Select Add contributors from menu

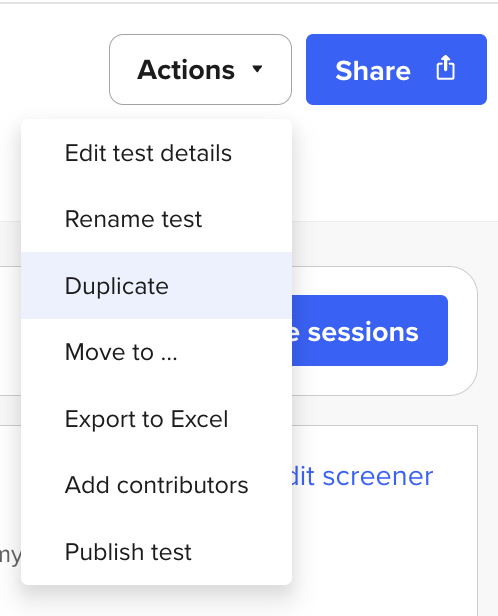coord(156,485)
